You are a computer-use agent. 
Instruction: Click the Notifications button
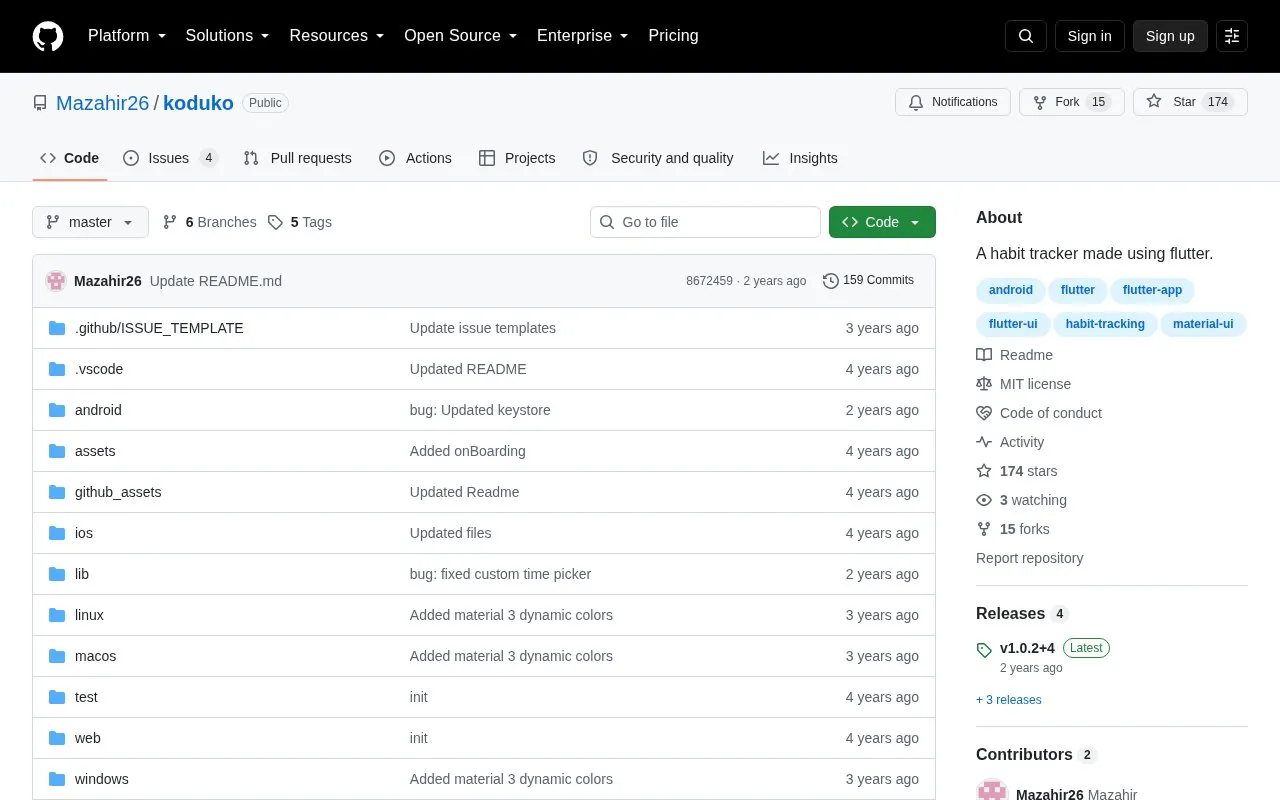(953, 102)
